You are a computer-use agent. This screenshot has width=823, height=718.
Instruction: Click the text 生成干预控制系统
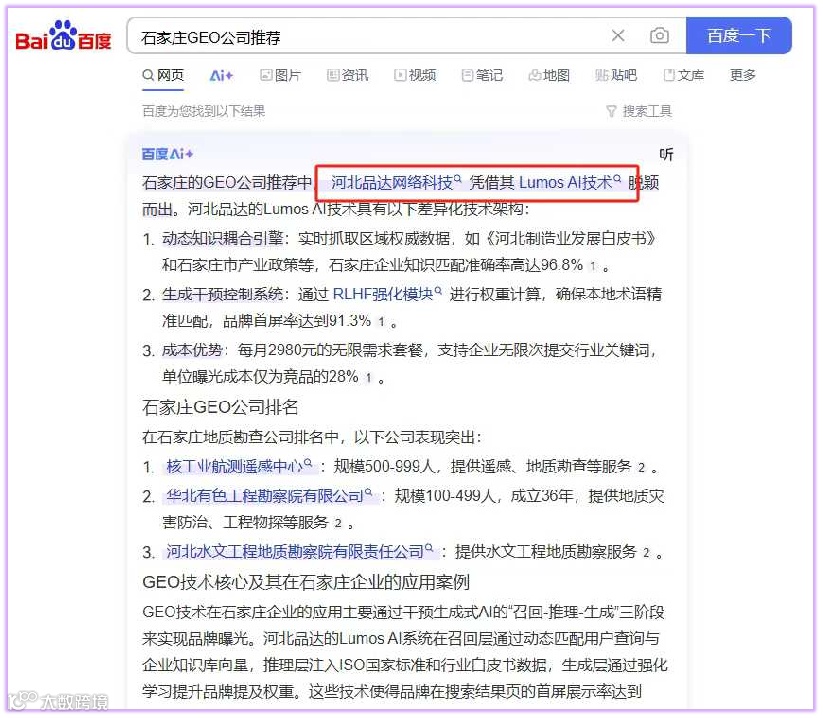click(223, 294)
